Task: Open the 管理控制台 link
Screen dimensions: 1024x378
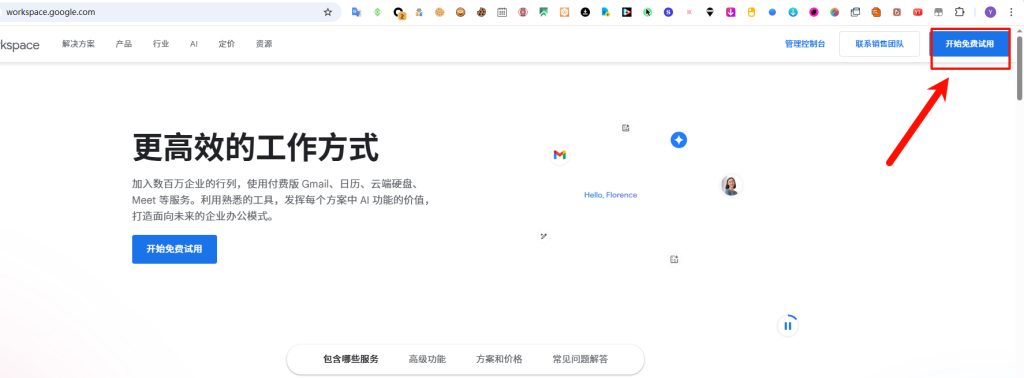Action: click(x=805, y=44)
